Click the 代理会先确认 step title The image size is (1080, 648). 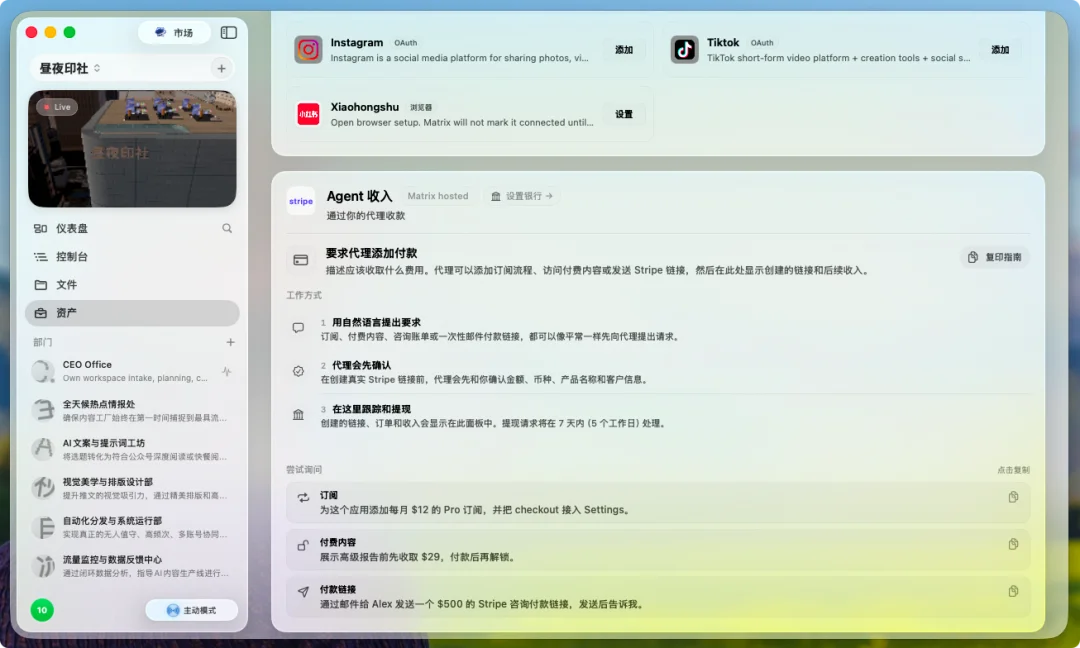coord(361,366)
